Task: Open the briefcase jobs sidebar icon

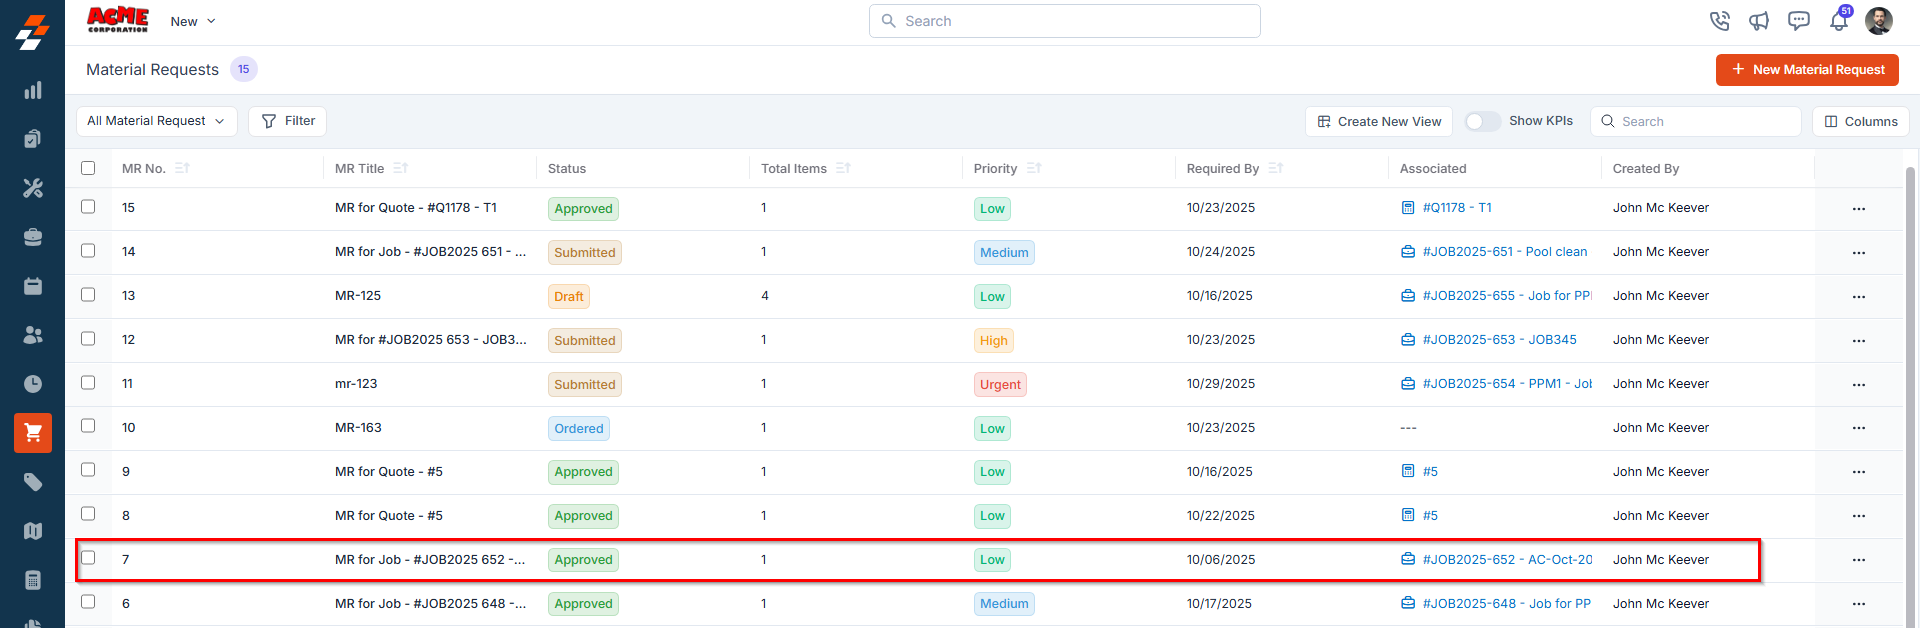Action: (33, 237)
